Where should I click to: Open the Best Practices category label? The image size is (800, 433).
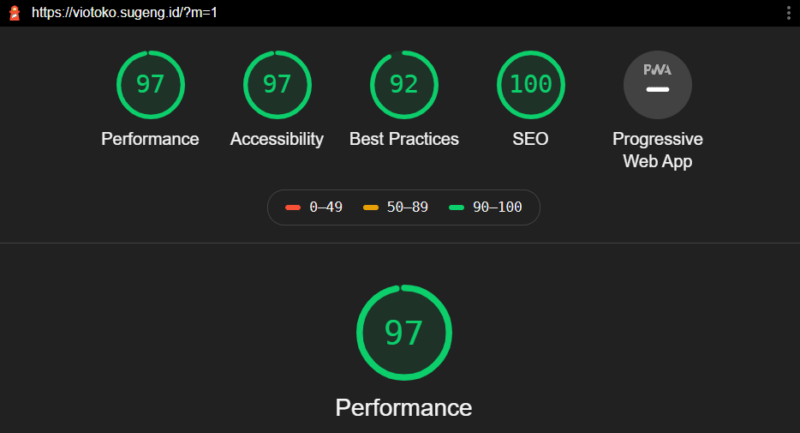404,139
